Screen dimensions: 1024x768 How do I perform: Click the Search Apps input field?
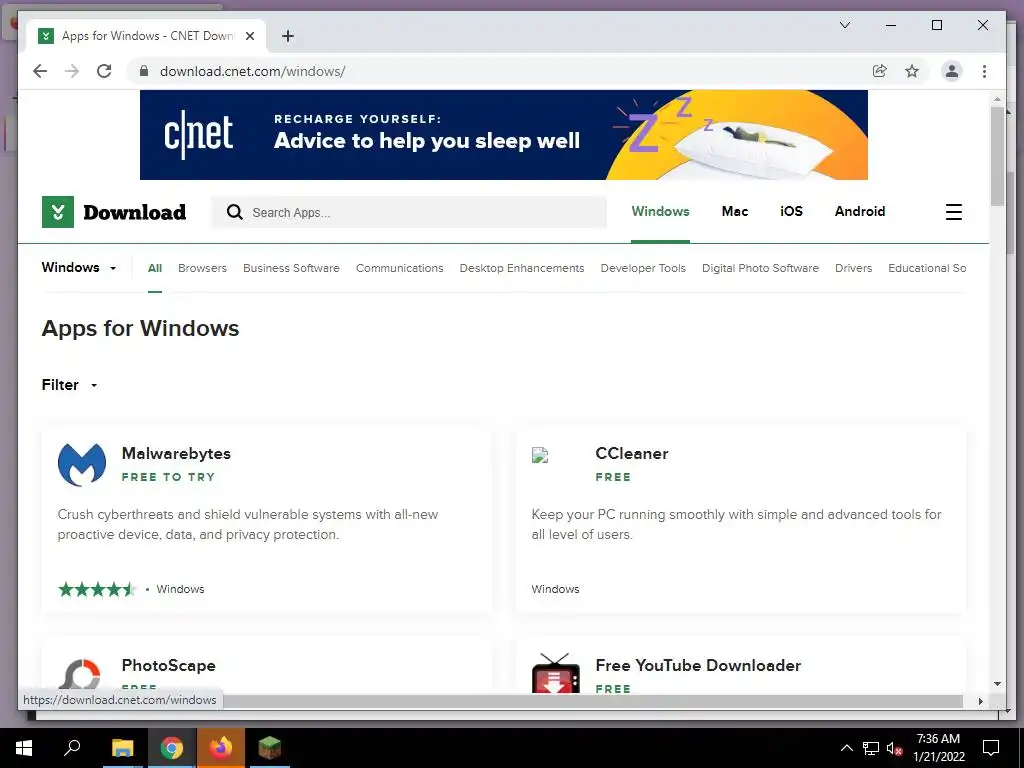click(x=409, y=212)
